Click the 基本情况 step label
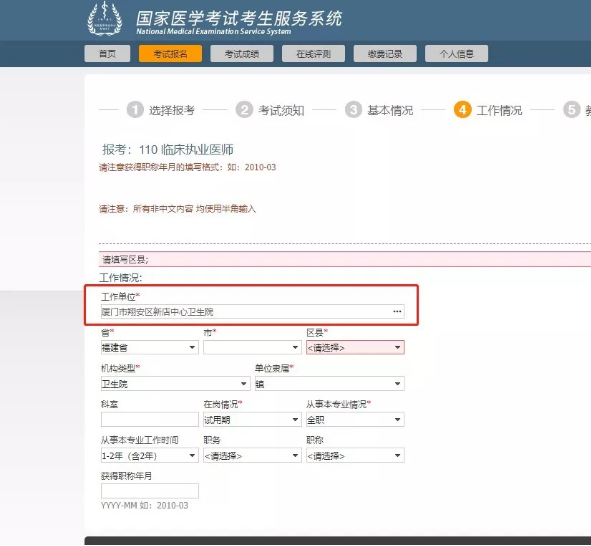This screenshot has height=546, width=591. [x=390, y=110]
